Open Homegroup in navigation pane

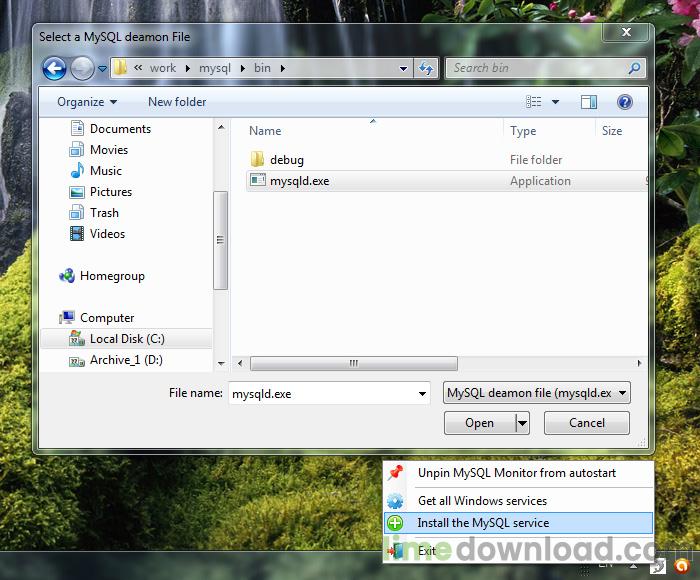112,276
